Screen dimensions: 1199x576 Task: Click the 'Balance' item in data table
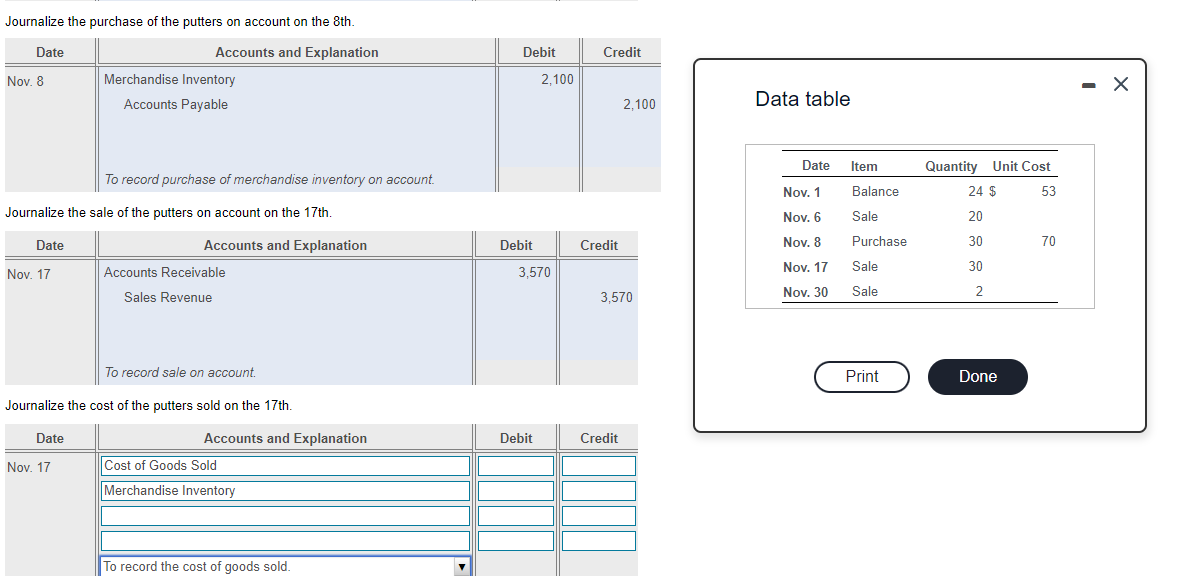[876, 191]
